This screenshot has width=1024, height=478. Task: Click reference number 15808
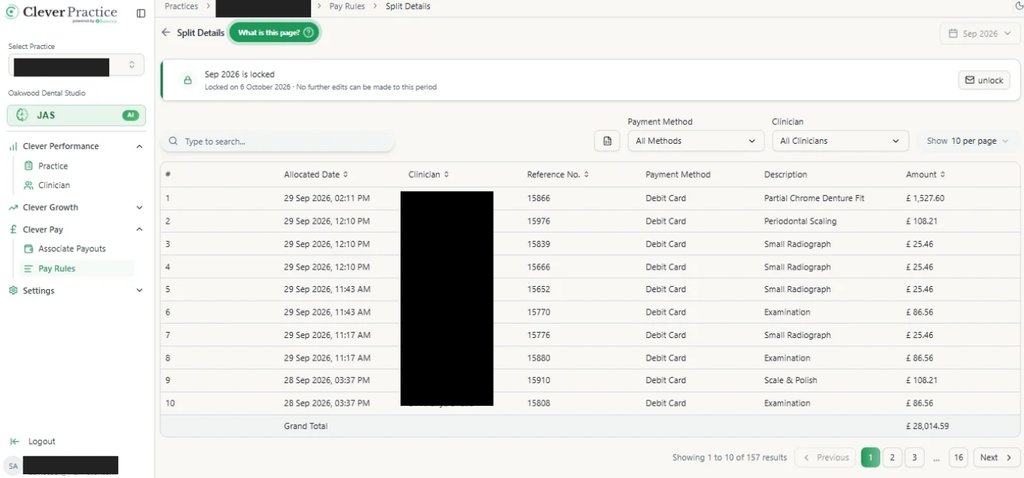[538, 404]
